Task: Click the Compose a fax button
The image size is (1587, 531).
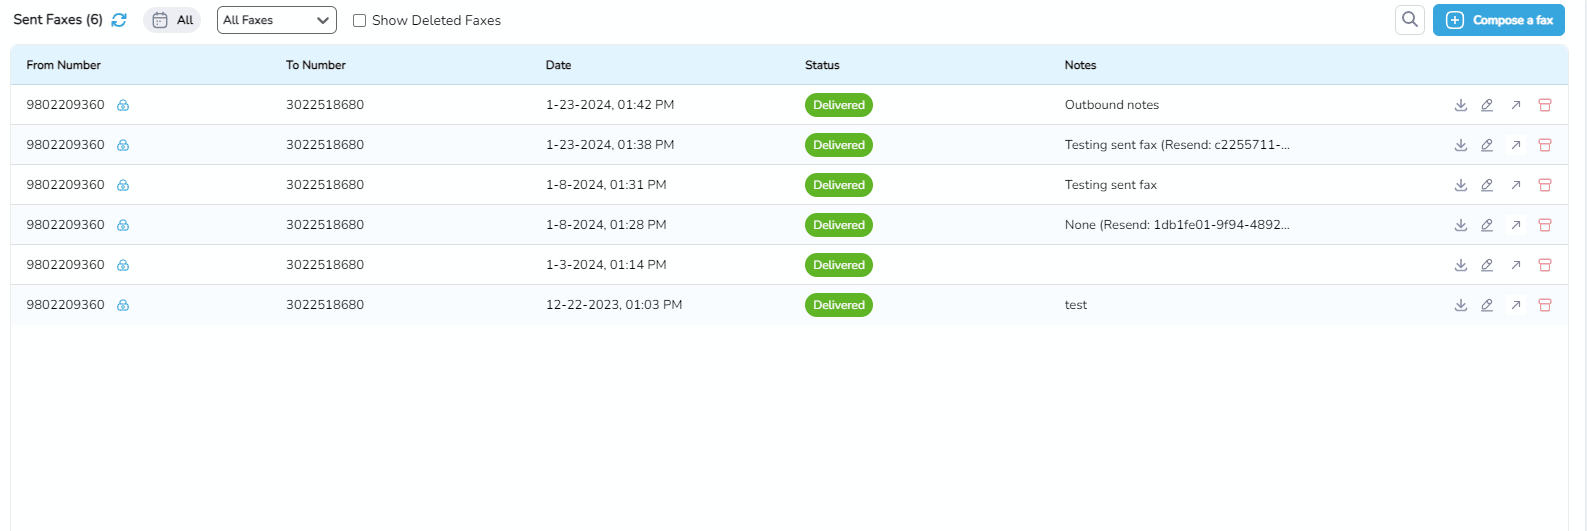Action: click(x=1499, y=20)
